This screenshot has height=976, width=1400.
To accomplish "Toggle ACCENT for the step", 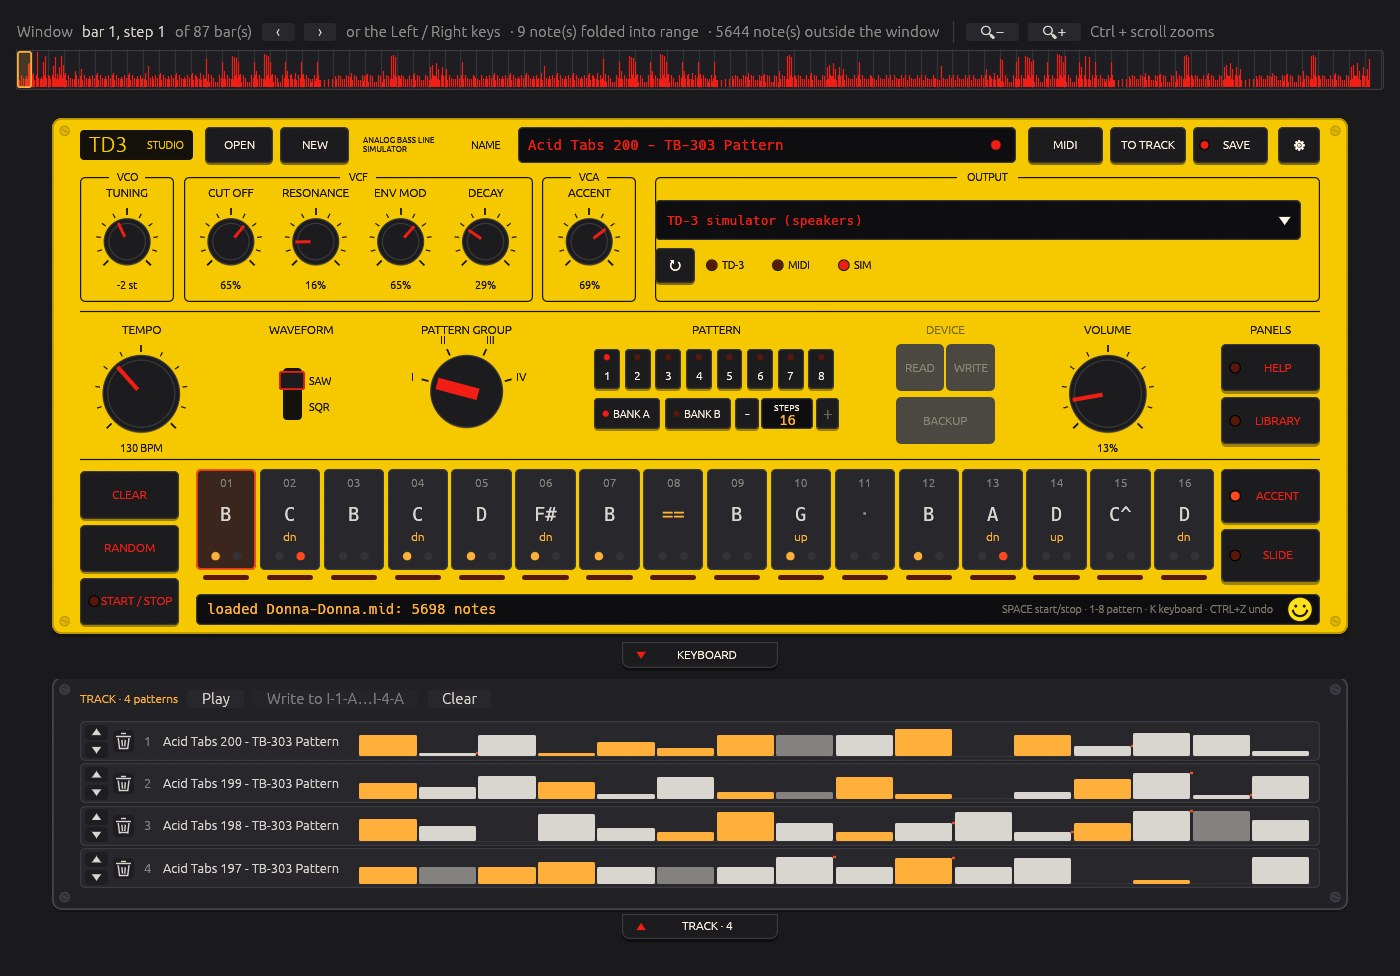I will [x=1270, y=496].
